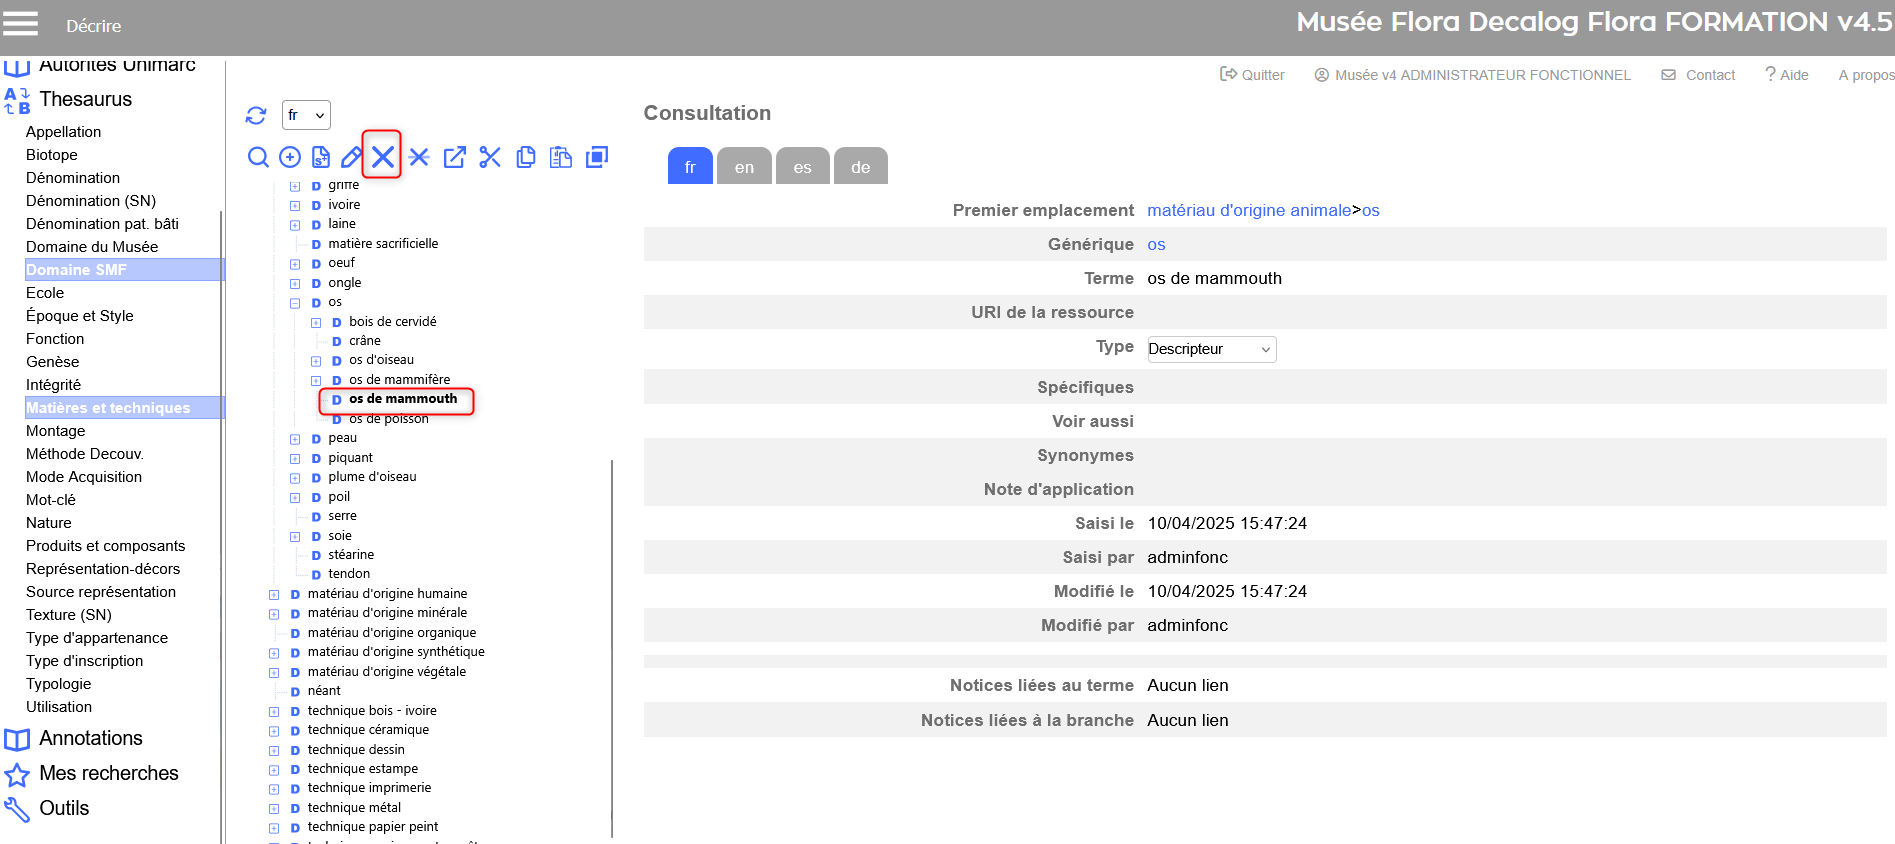Image resolution: width=1895 pixels, height=844 pixels.
Task: Open the Type dropdown set to Descripteur
Action: 1211,349
